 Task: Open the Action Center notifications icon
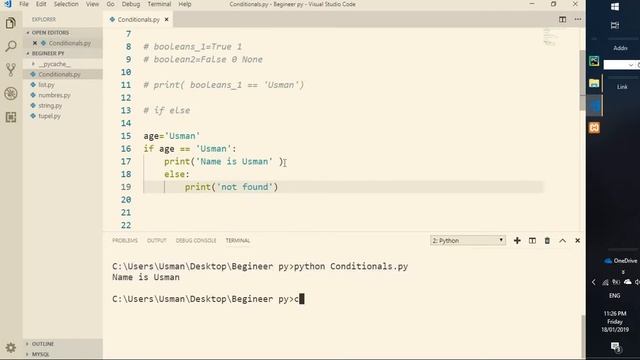pyautogui.click(x=616, y=347)
